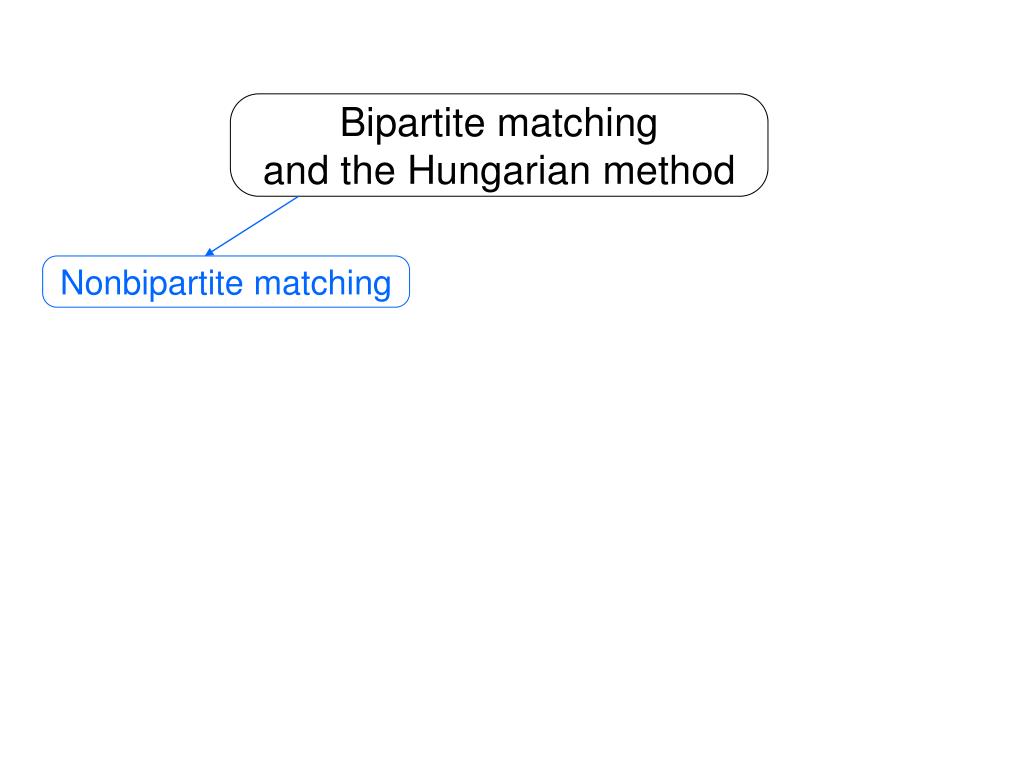Click the blue word matching
The image size is (1024, 768).
[323, 284]
